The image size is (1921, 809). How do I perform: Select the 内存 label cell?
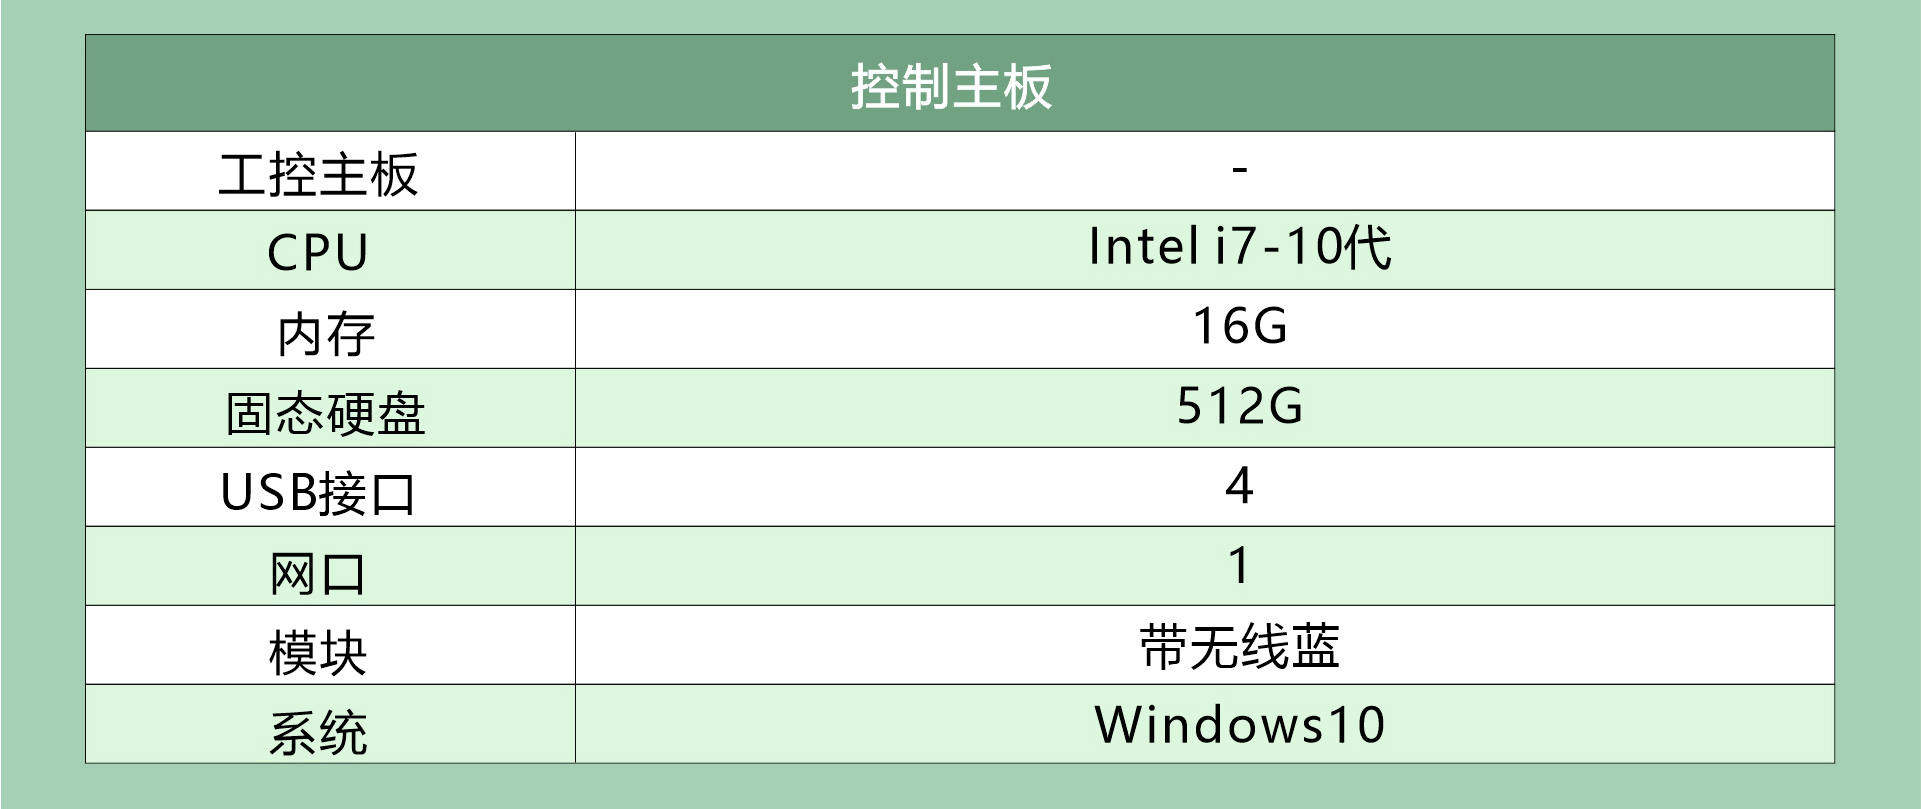pos(326,333)
